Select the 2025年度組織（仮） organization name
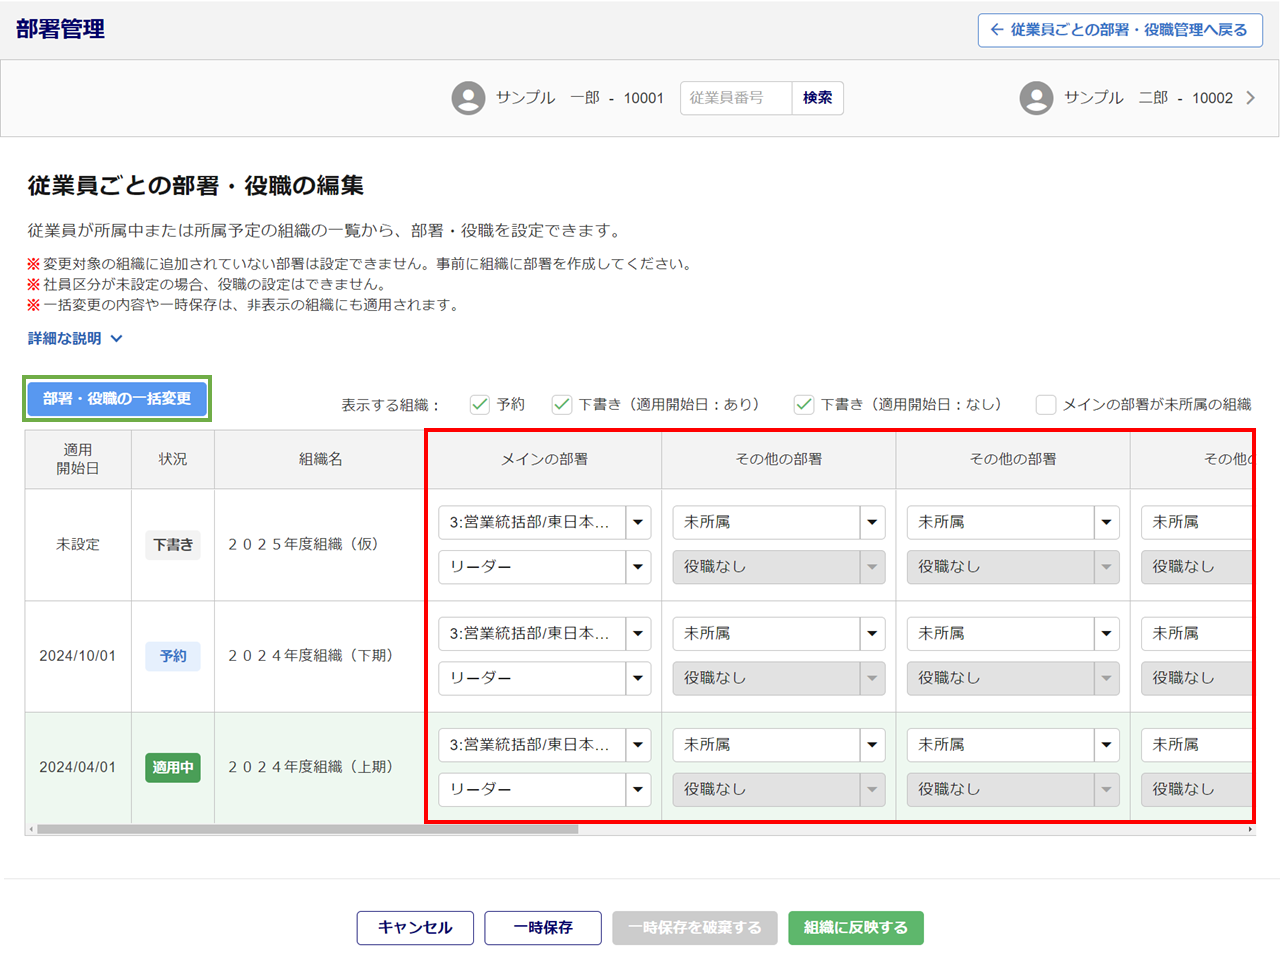This screenshot has width=1280, height=955. click(x=303, y=545)
